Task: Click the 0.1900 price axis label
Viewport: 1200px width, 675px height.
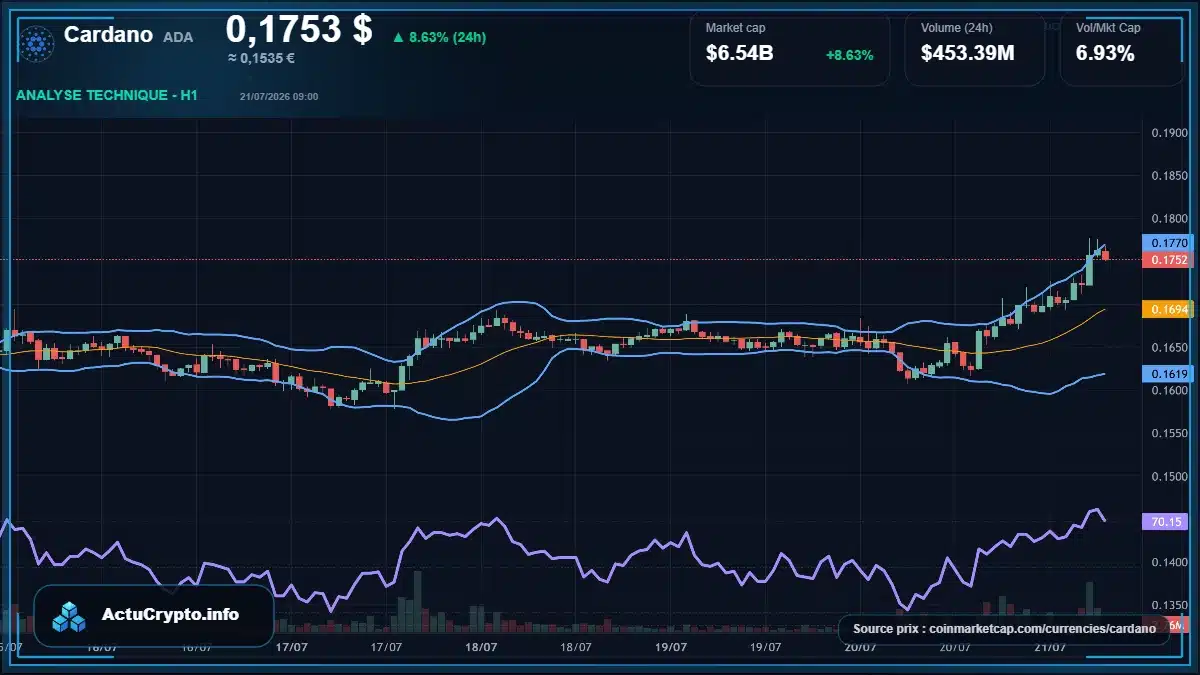Action: tap(1169, 133)
